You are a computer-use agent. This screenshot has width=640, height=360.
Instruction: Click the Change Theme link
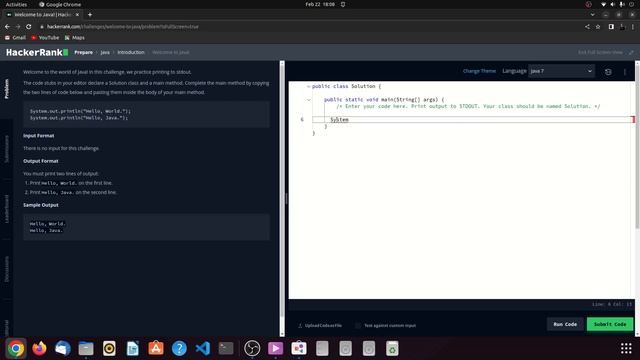pos(479,71)
